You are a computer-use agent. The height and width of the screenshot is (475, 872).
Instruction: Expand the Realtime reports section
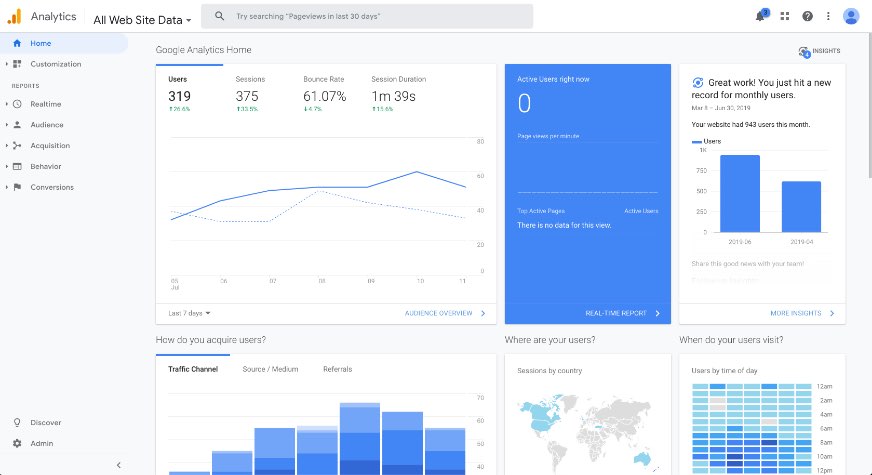coord(46,104)
